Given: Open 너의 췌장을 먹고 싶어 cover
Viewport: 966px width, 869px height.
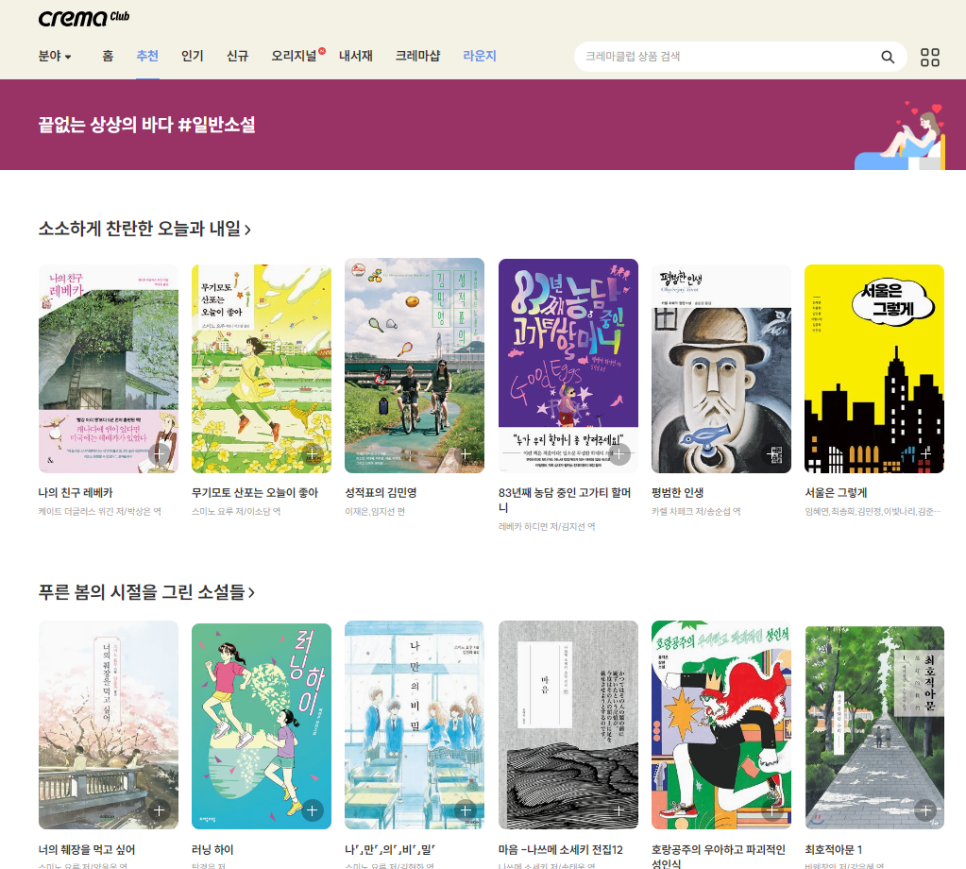Looking at the screenshot, I should (108, 725).
